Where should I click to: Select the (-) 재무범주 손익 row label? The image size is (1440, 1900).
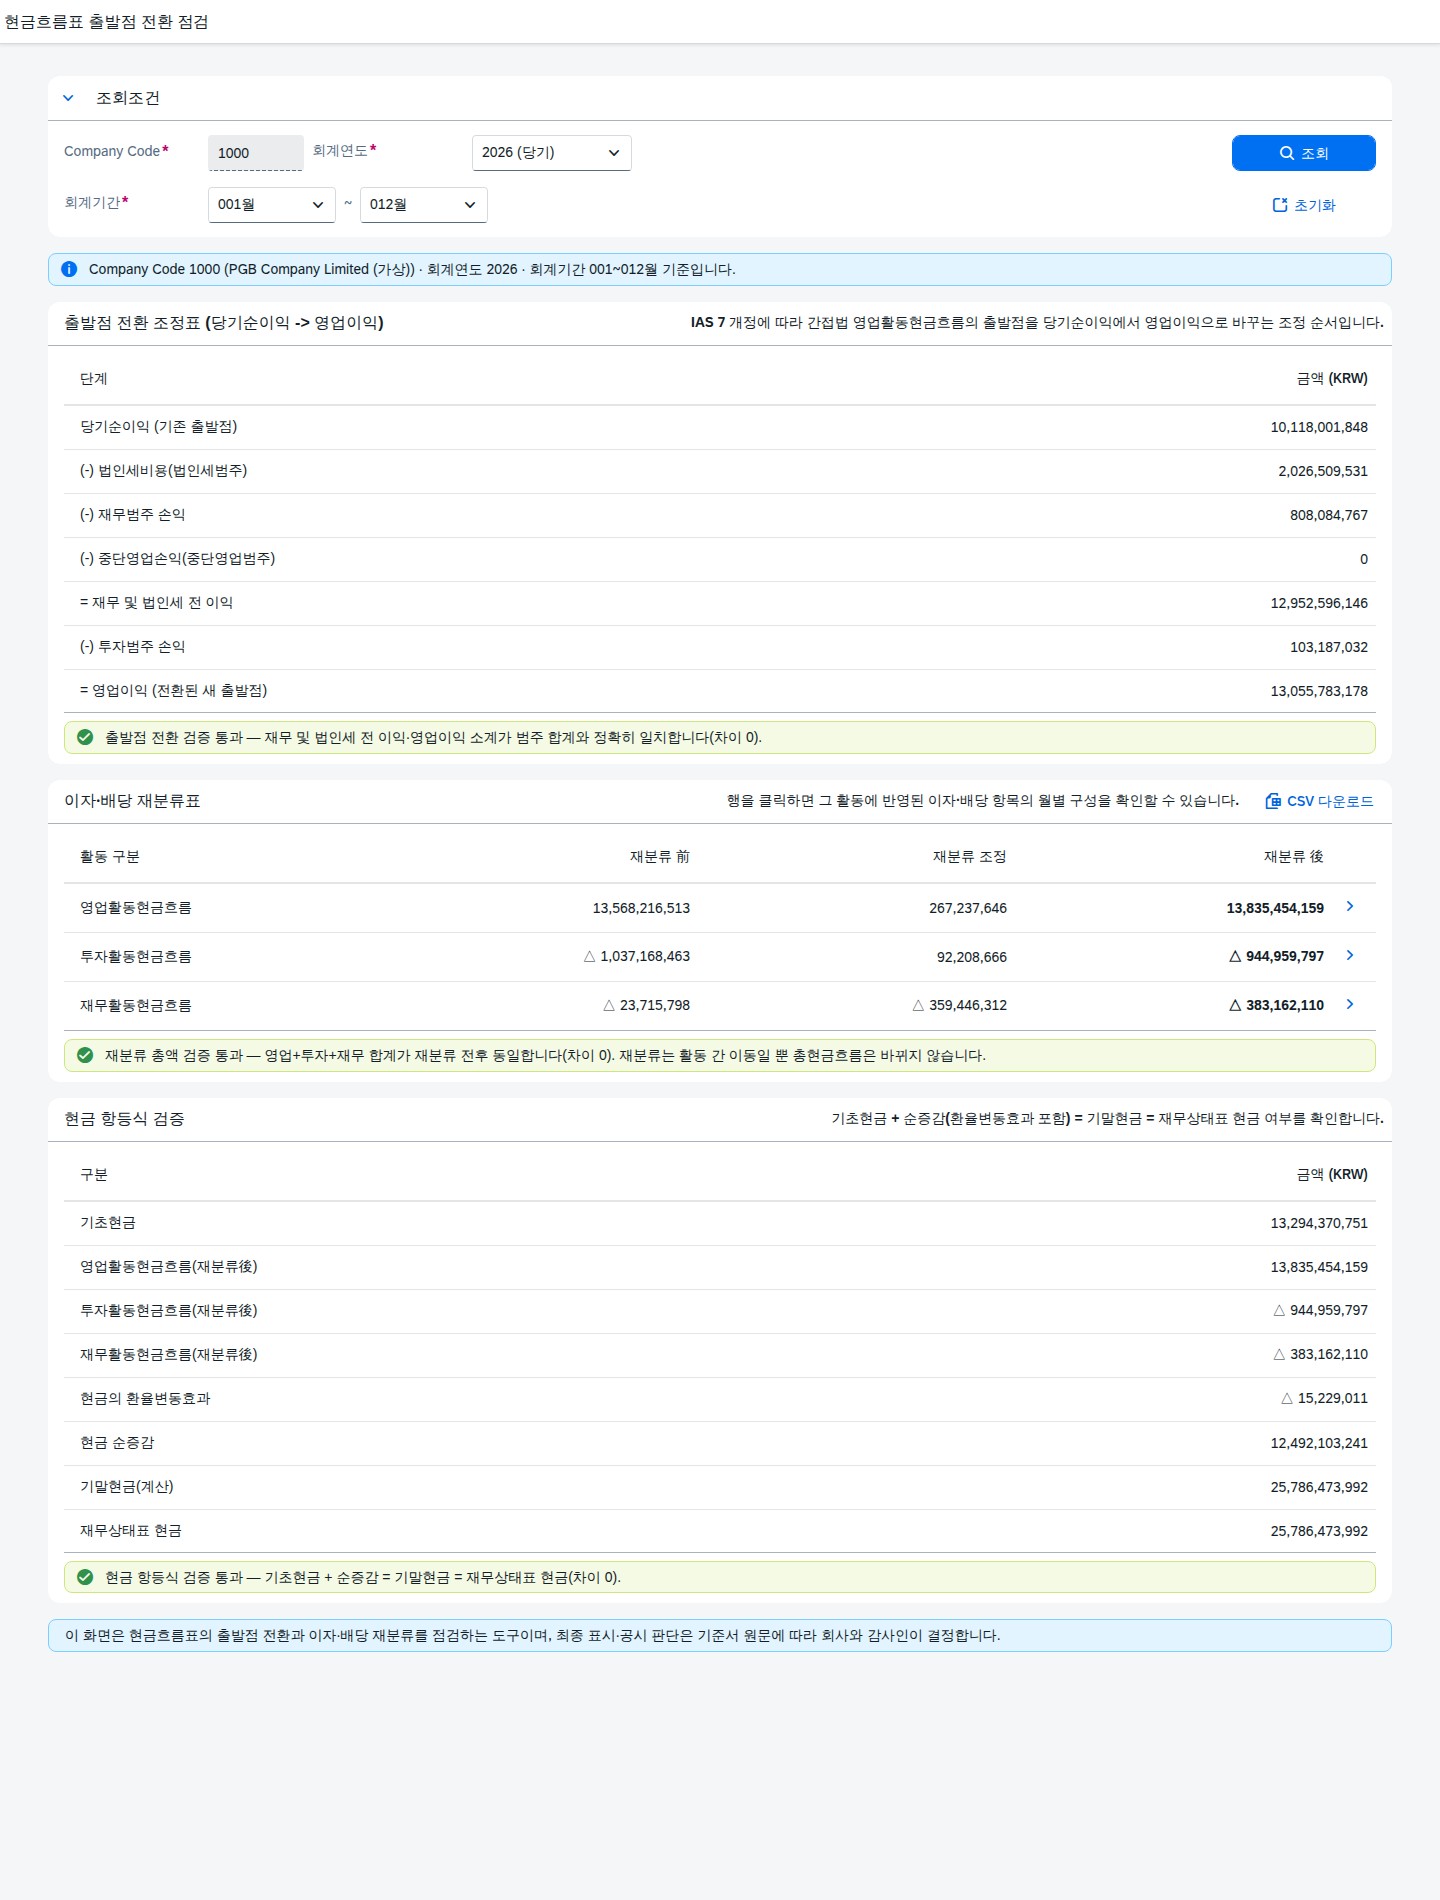132,515
